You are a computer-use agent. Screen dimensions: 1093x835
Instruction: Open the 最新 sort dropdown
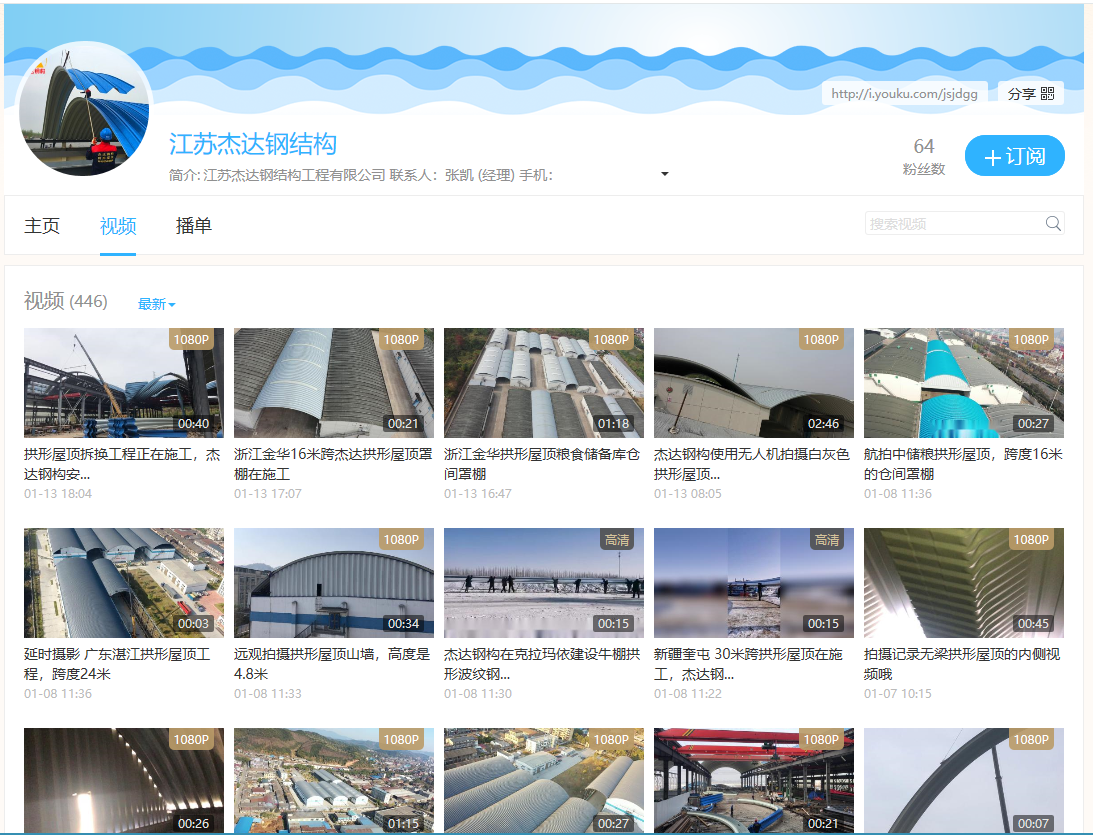pos(156,304)
